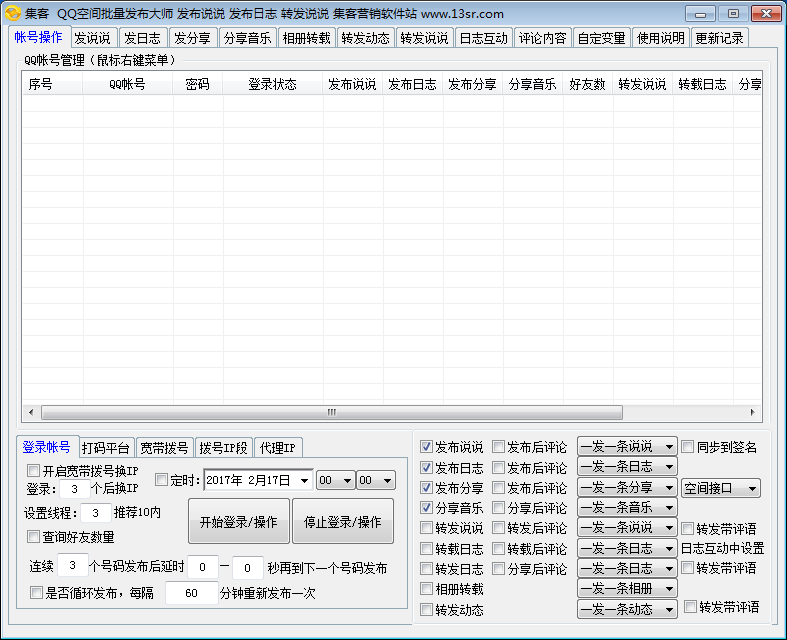The height and width of the screenshot is (640, 787).
Task: Tick the 定时 checkbox
Action: 161,480
